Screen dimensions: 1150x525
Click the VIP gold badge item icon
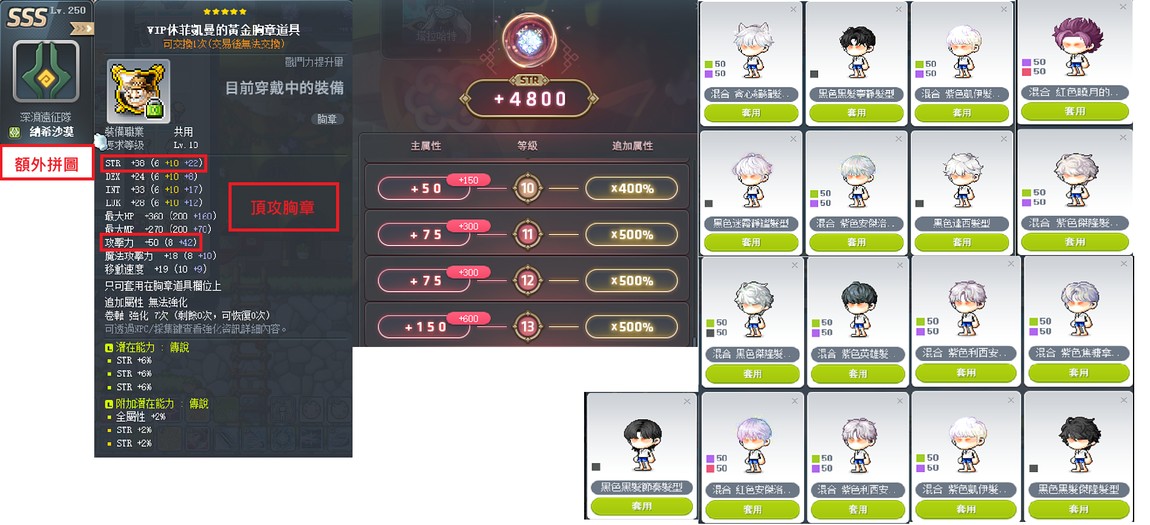[139, 91]
